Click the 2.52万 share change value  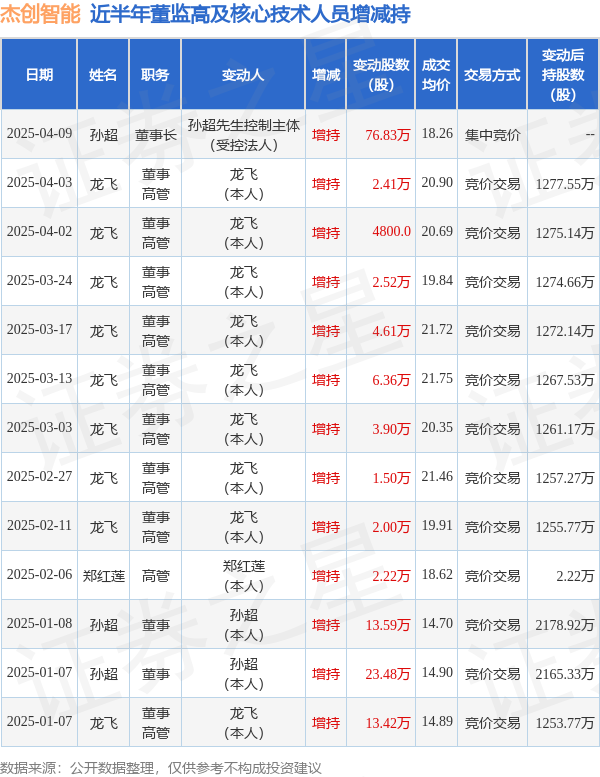pos(391,282)
